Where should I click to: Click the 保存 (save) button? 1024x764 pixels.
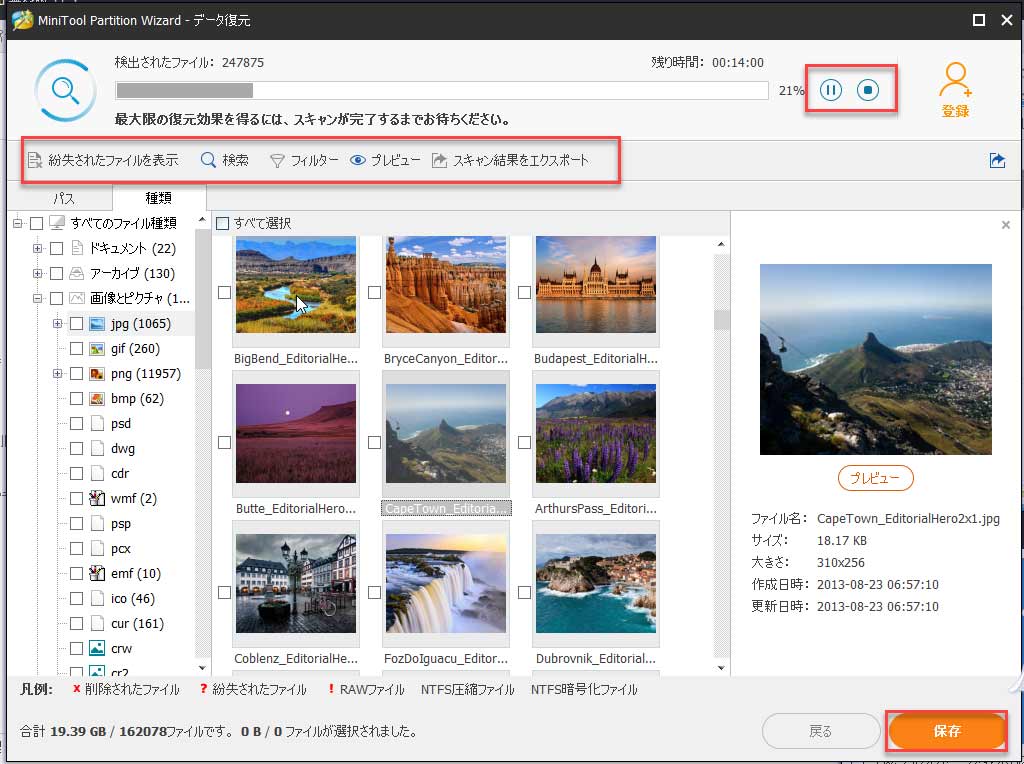[x=946, y=731]
